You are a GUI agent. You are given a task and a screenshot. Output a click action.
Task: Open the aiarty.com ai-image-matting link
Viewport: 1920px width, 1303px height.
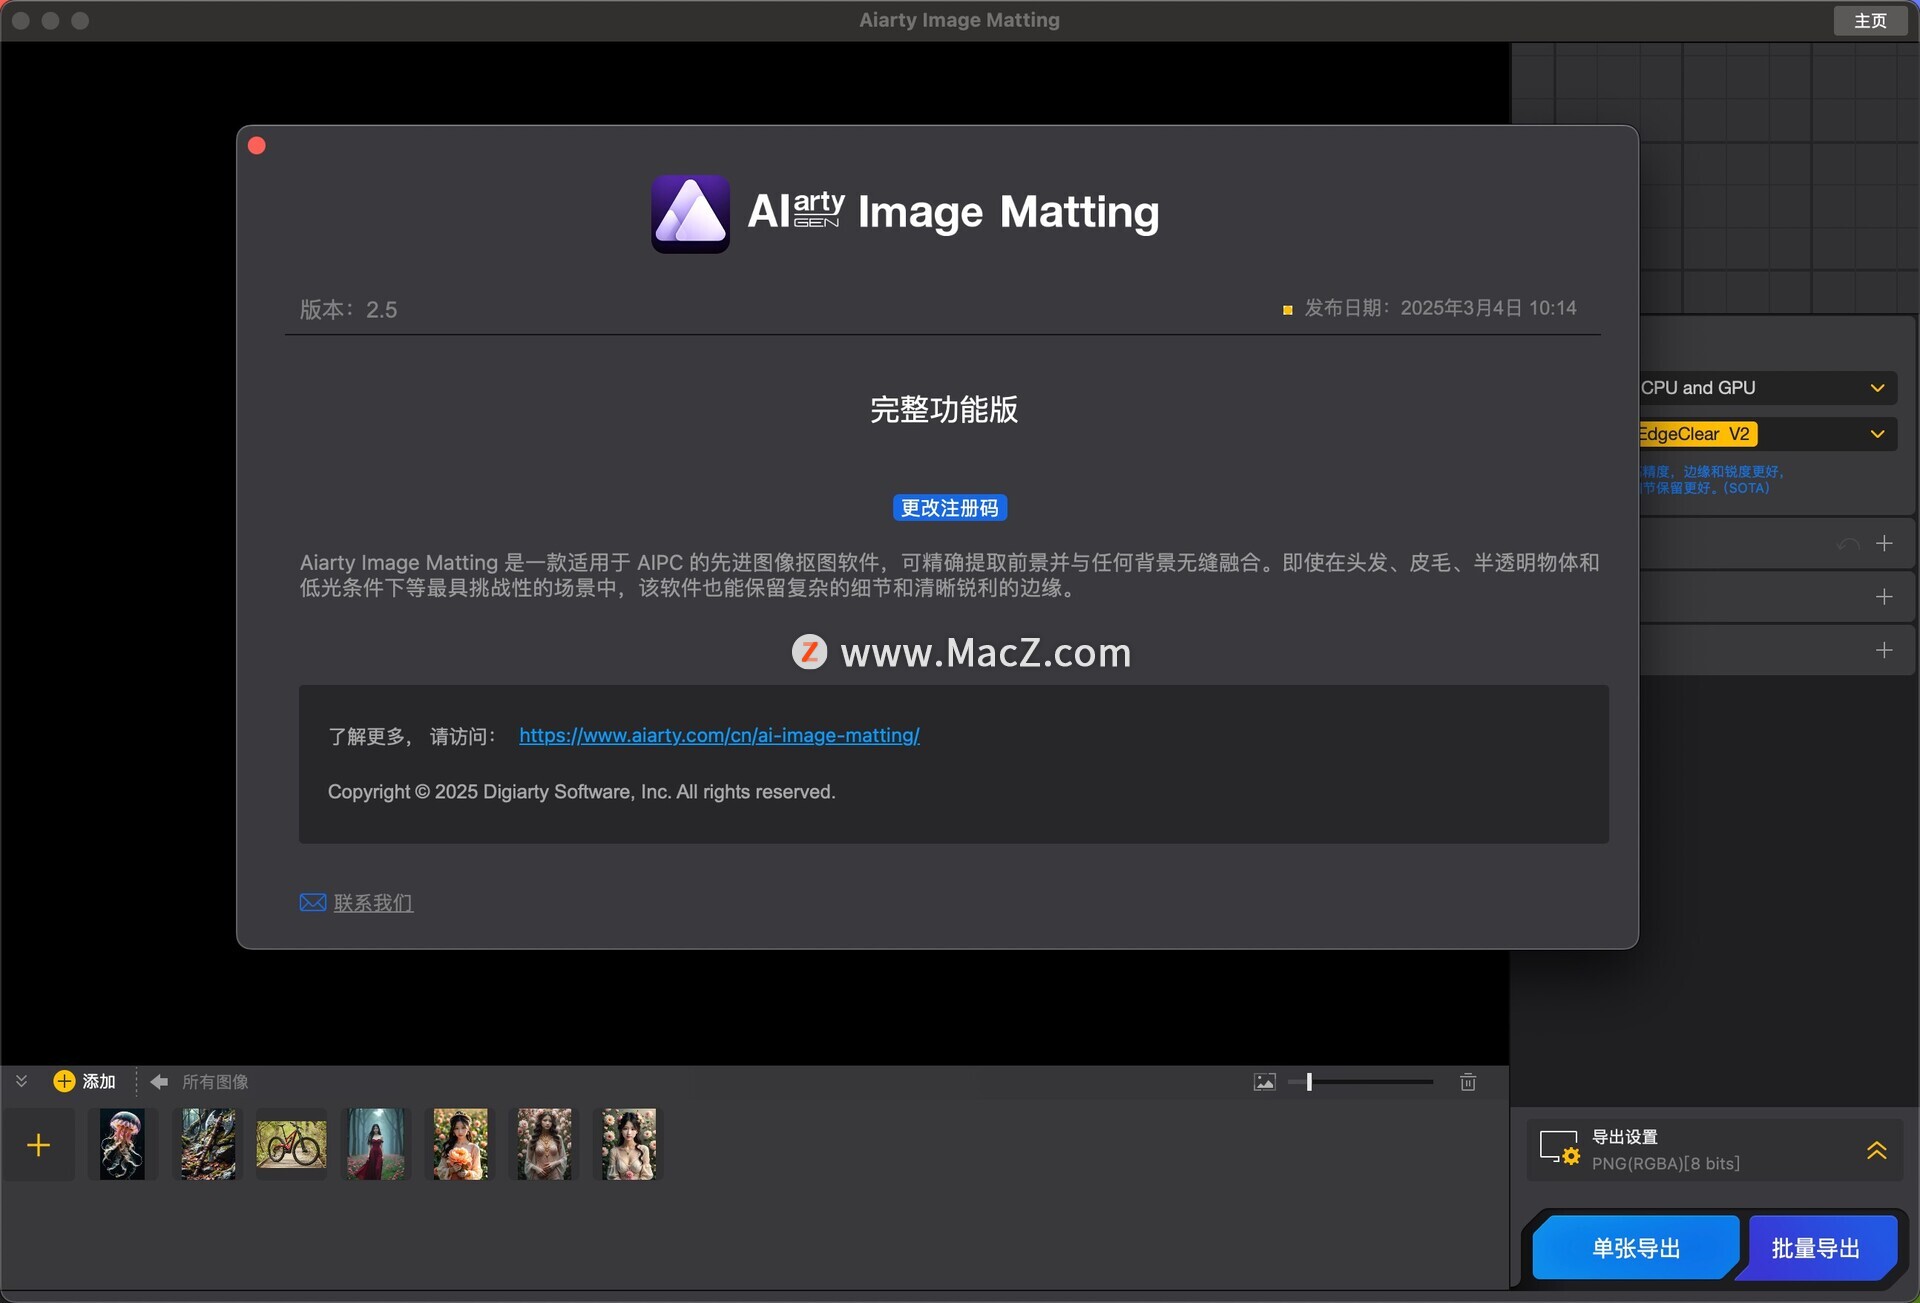click(x=719, y=736)
